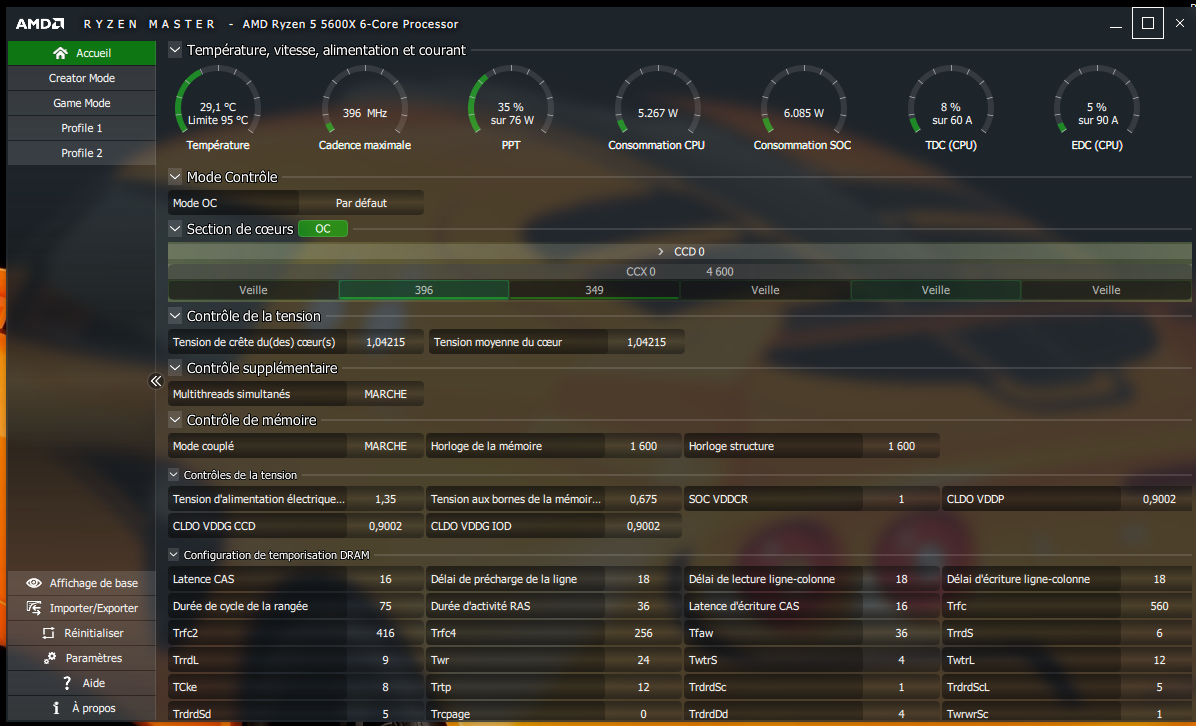
Task: Switch to Game Mode
Action: [82, 103]
